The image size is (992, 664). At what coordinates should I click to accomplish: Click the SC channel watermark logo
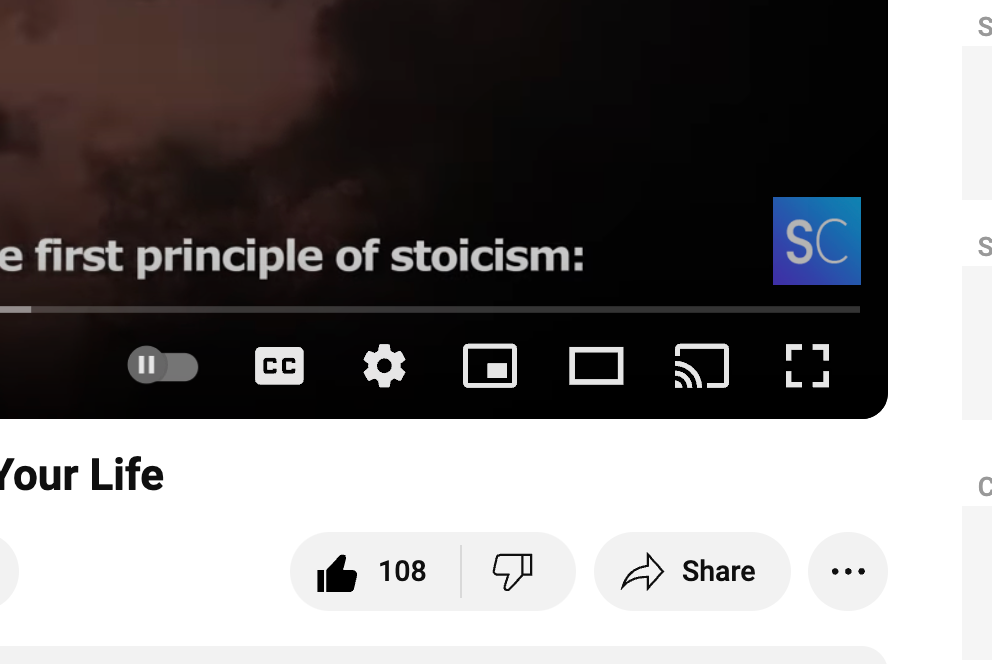817,241
